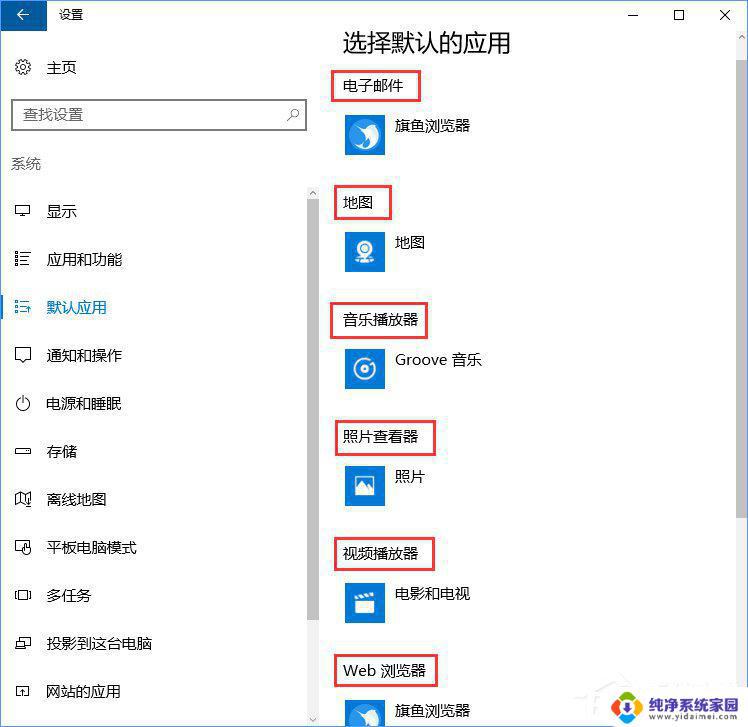Click the Groove Music app icon
This screenshot has height=727, width=748.
click(365, 369)
